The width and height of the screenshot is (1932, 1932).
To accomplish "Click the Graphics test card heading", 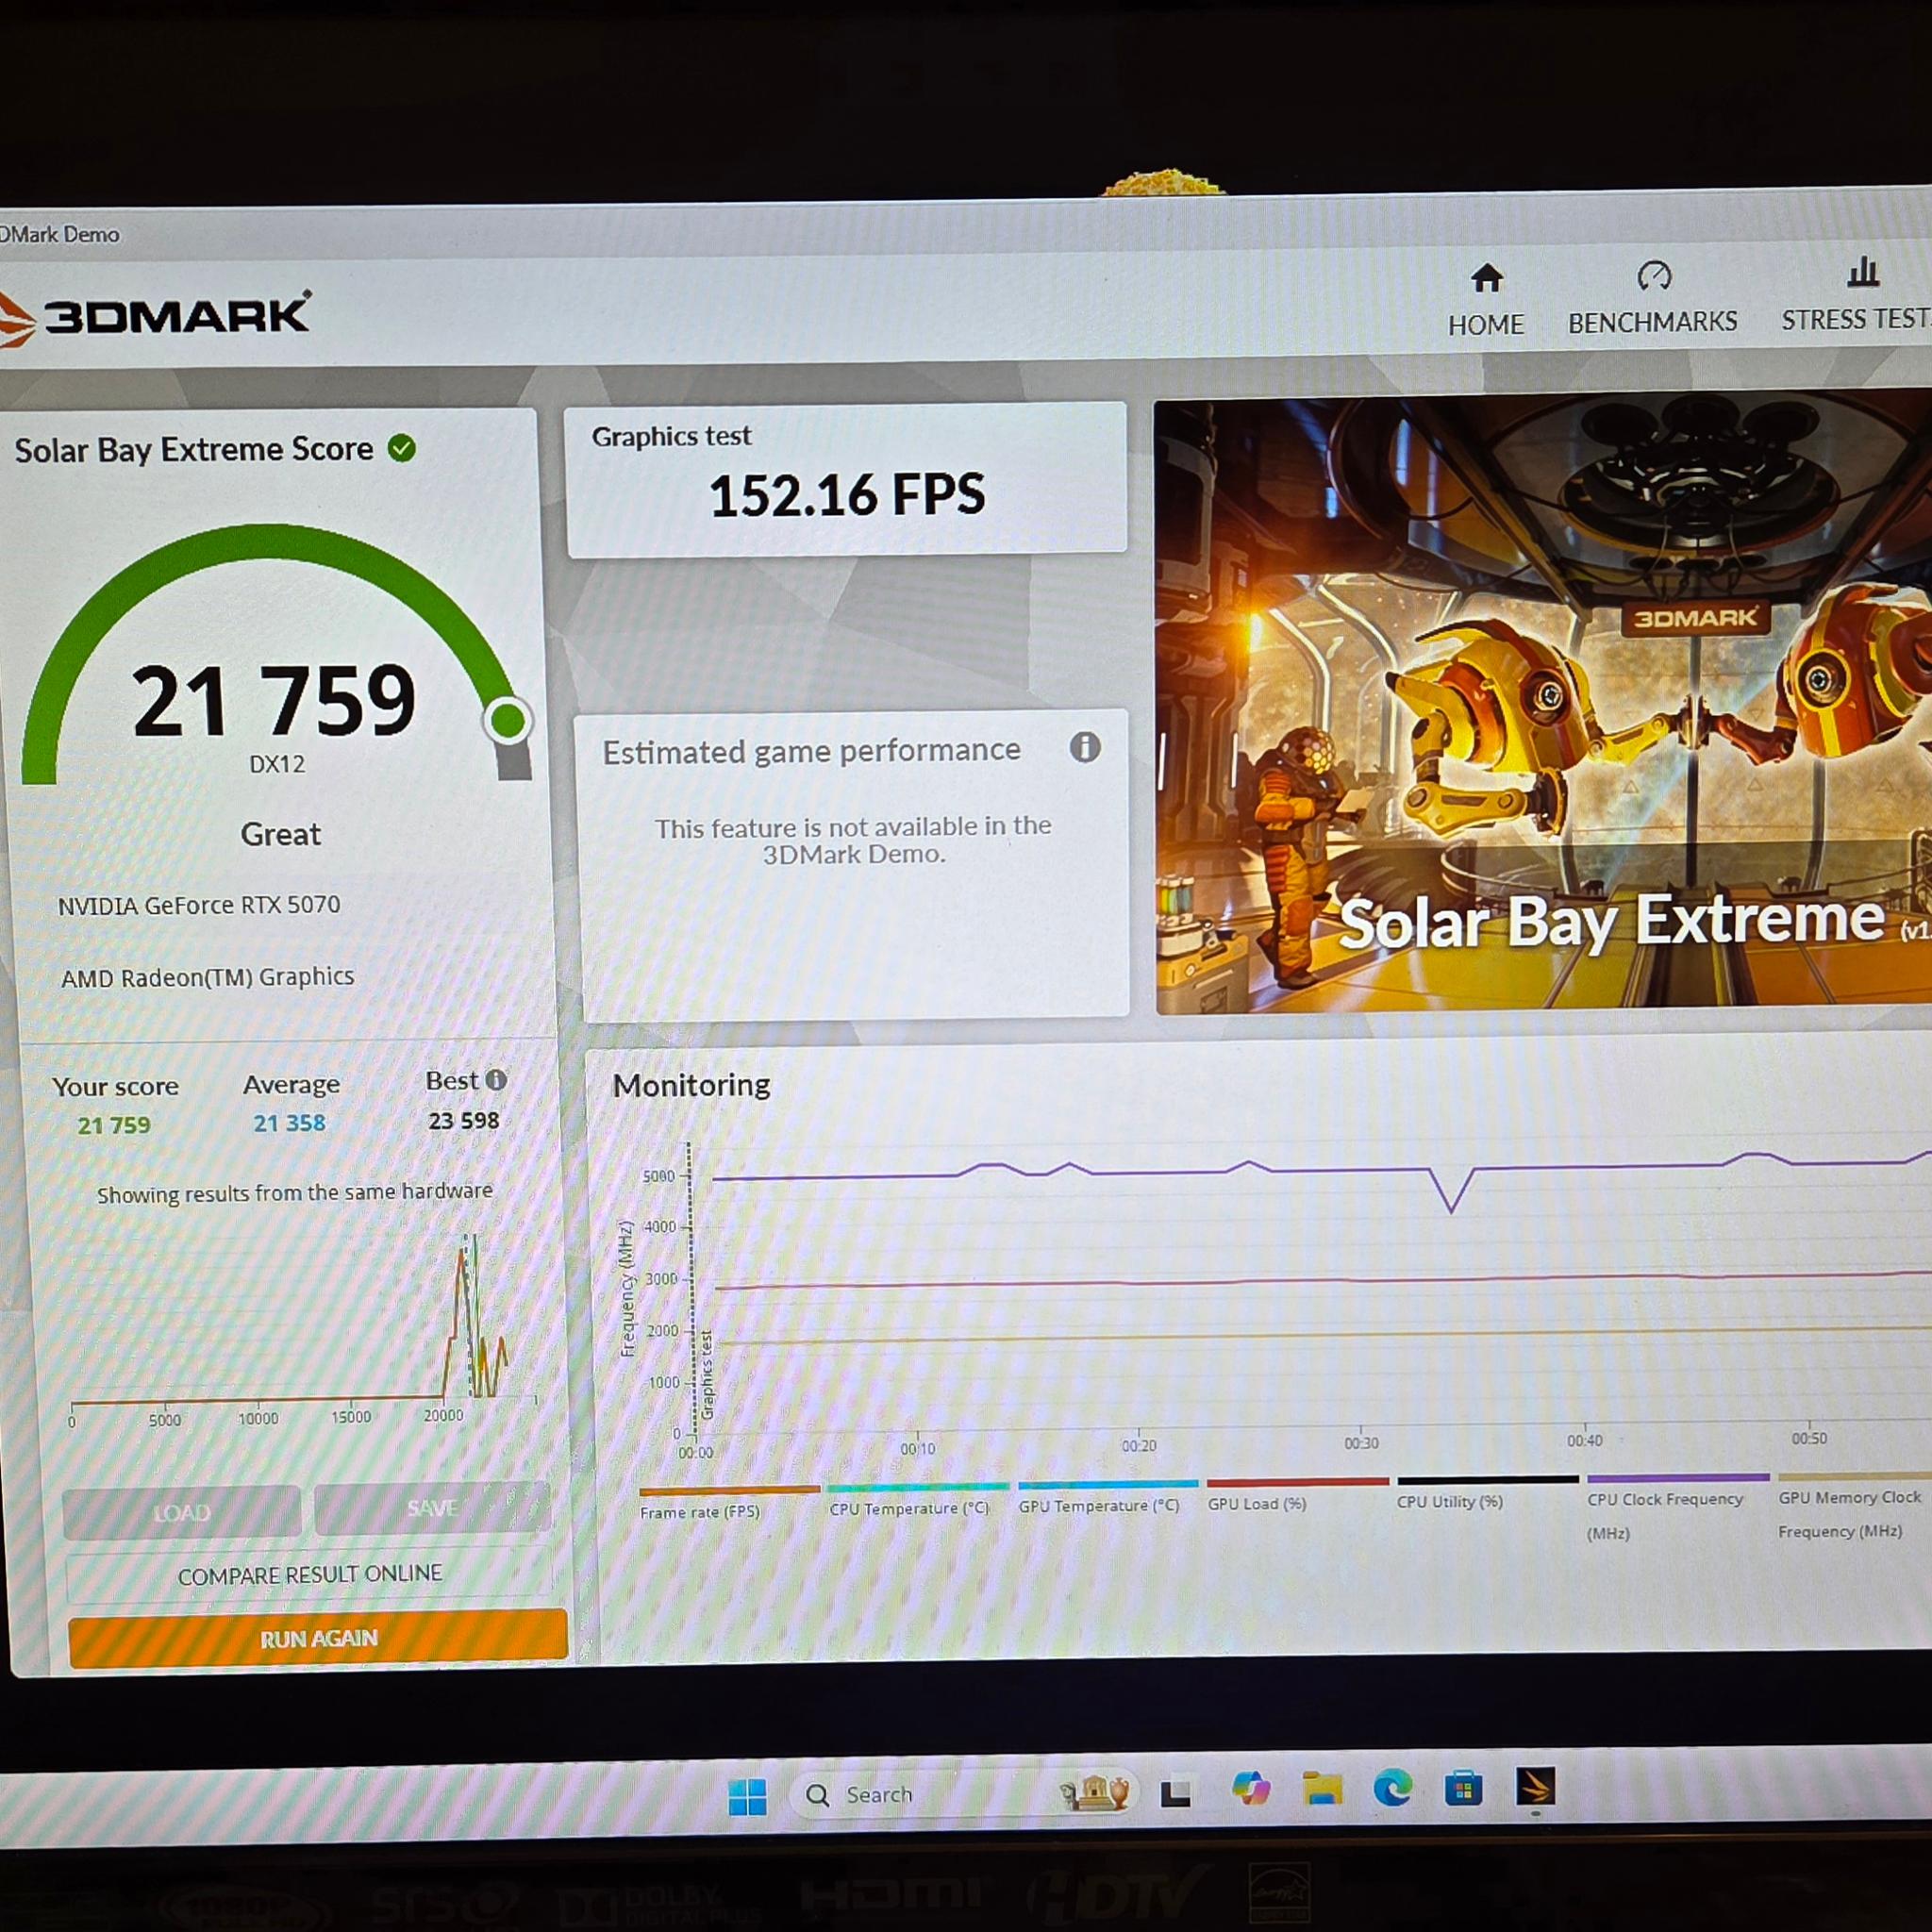I will point(671,436).
